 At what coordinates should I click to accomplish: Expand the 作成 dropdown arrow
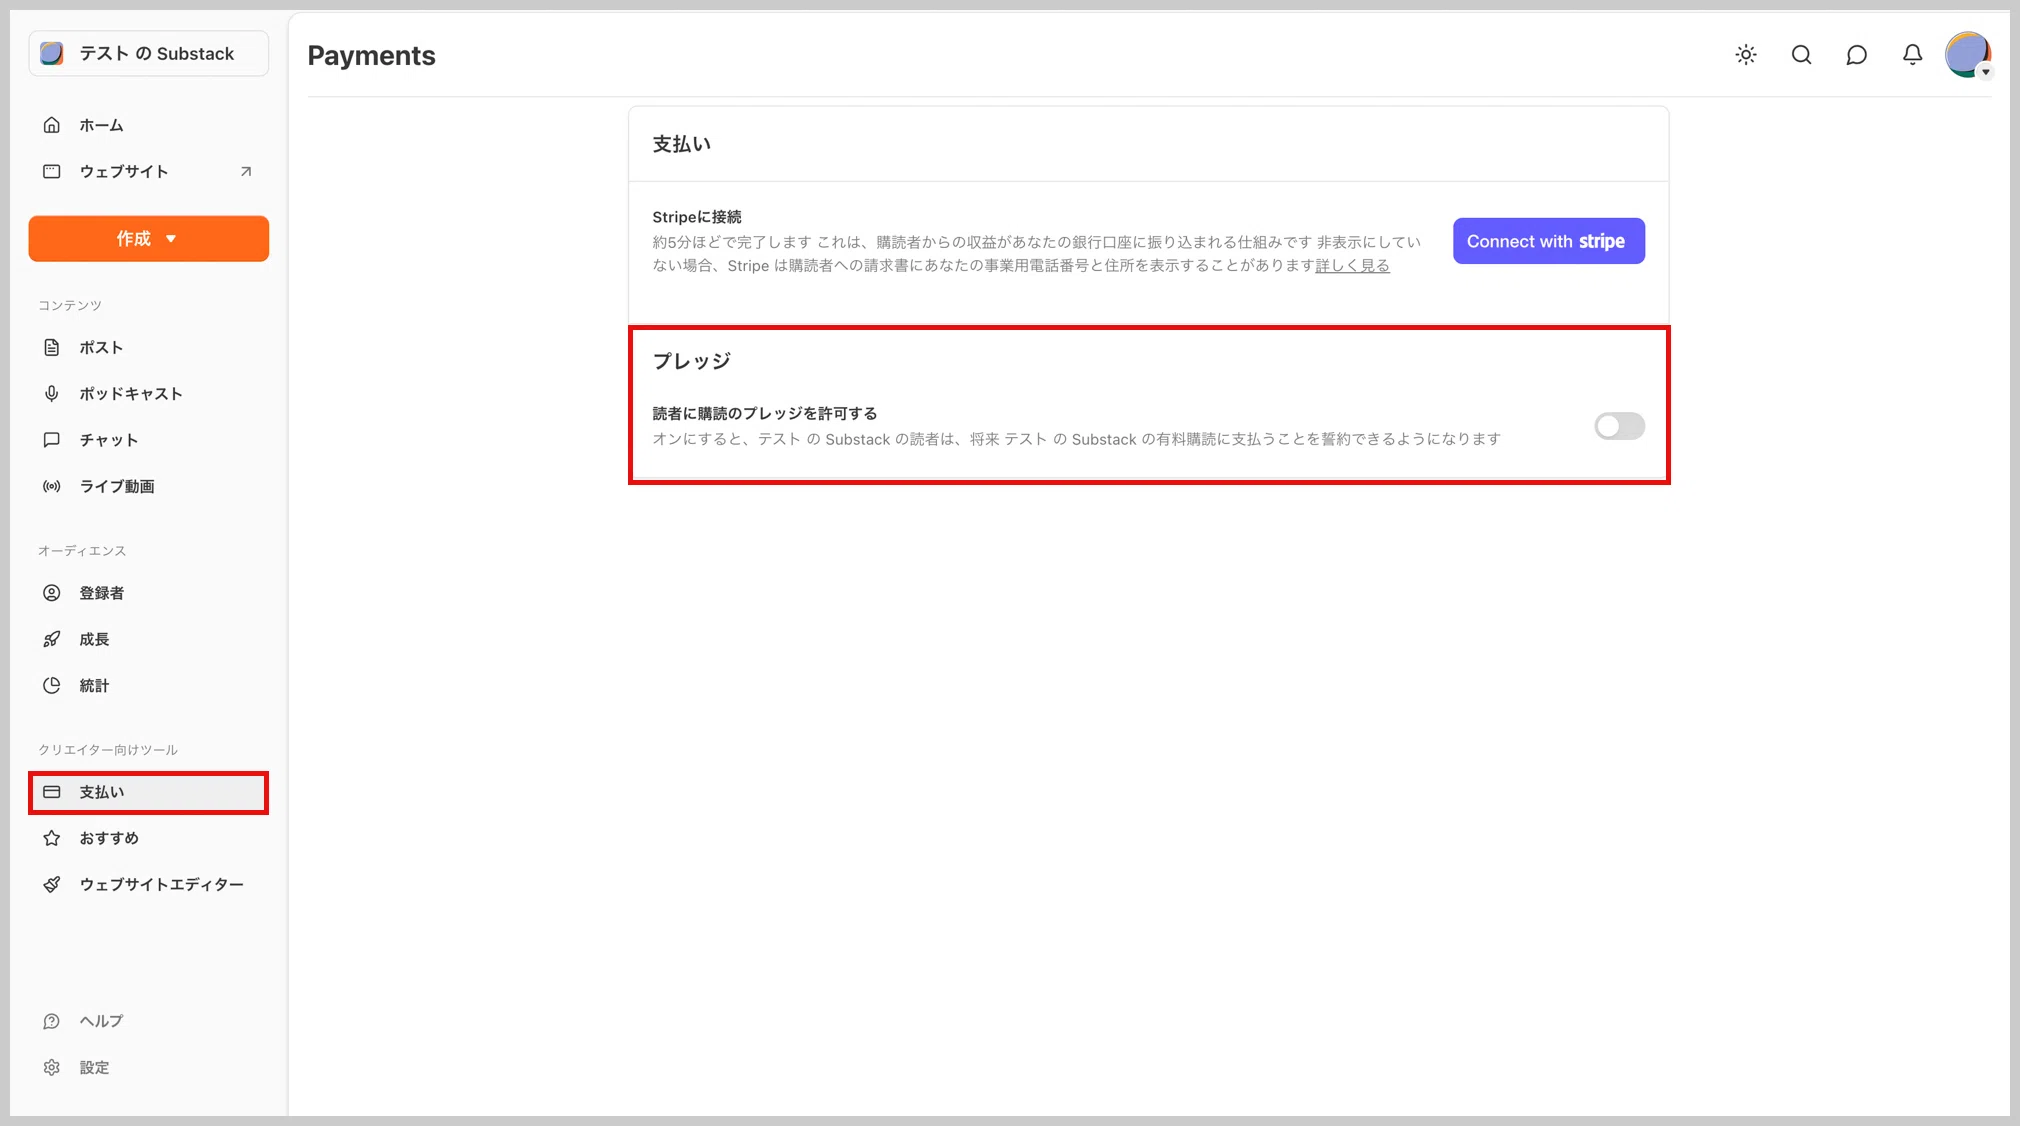[171, 239]
